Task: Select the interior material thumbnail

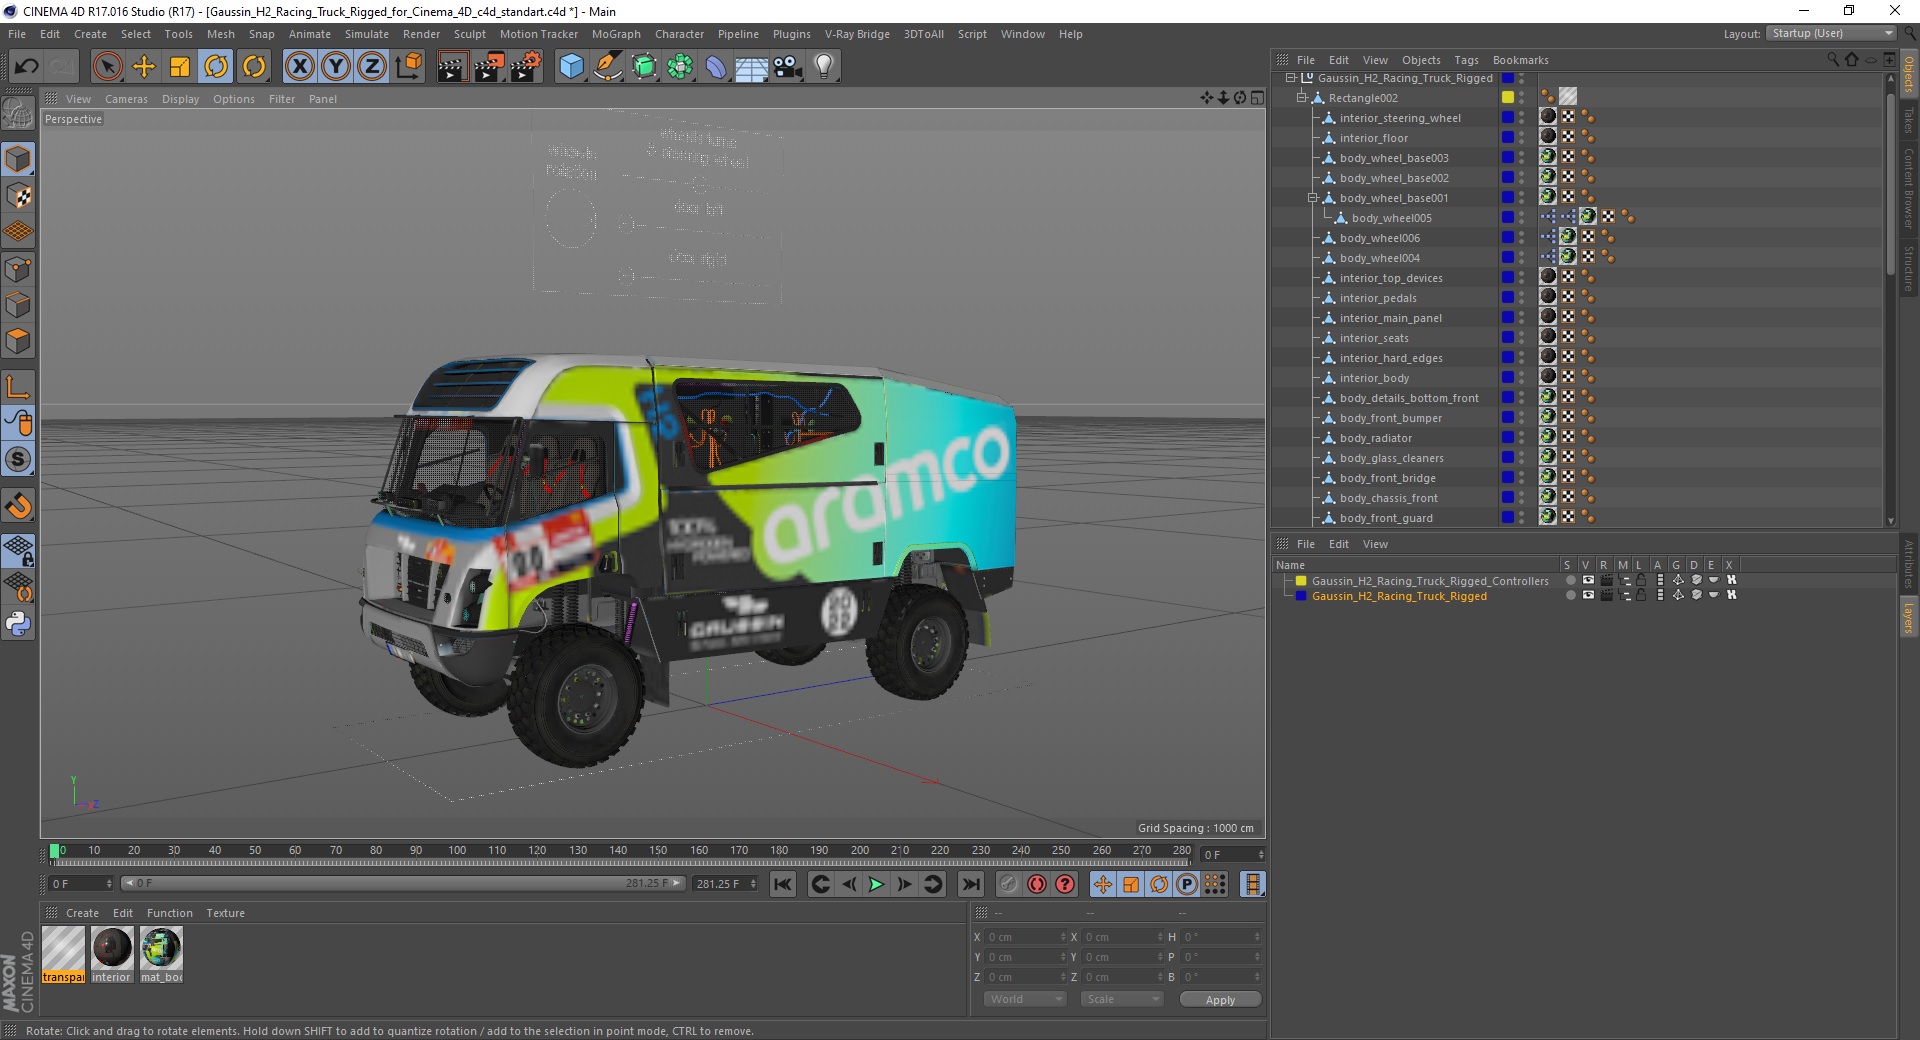Action: 112,954
